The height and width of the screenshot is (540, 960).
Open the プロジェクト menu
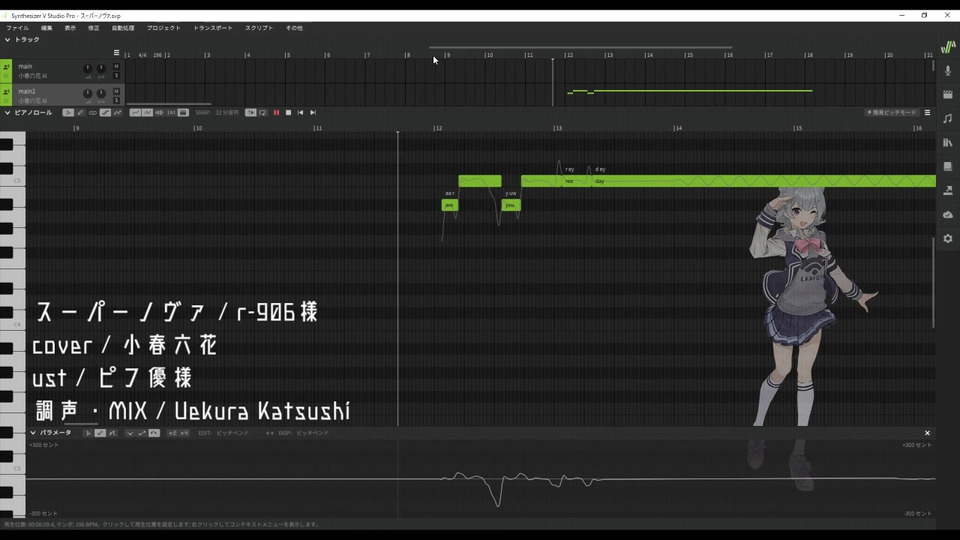pyautogui.click(x=163, y=28)
